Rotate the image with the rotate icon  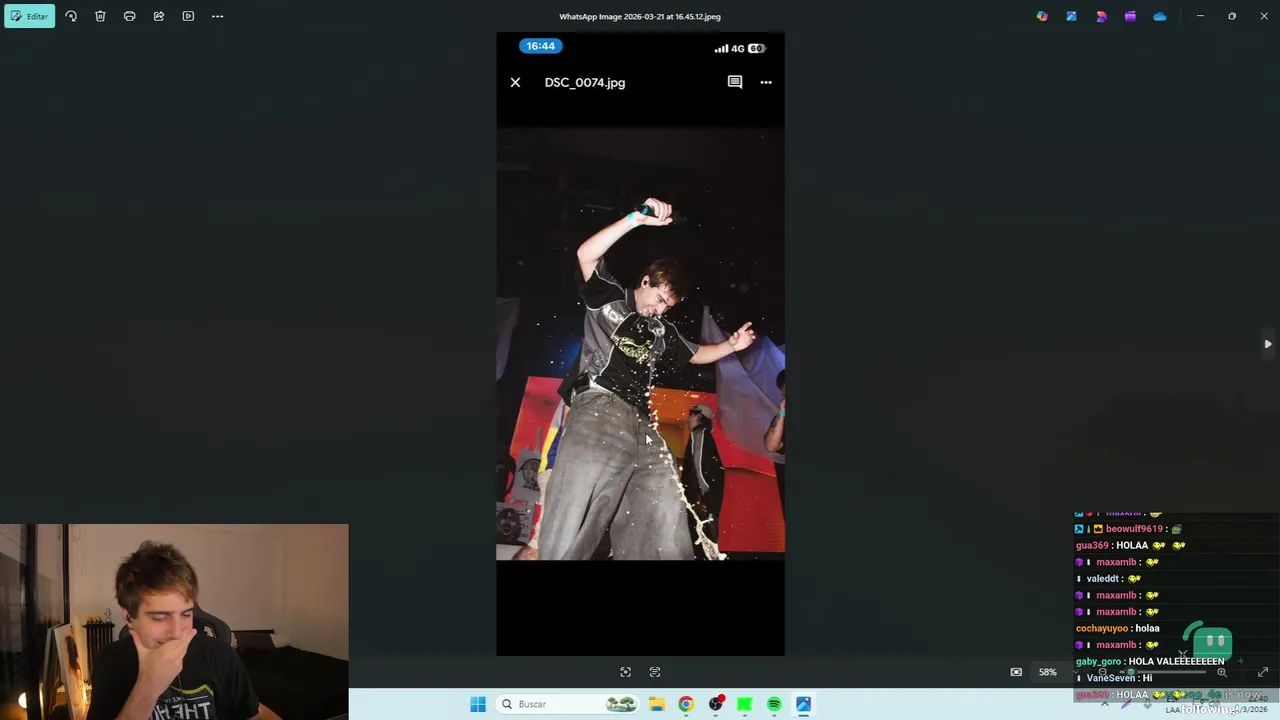[x=71, y=16]
